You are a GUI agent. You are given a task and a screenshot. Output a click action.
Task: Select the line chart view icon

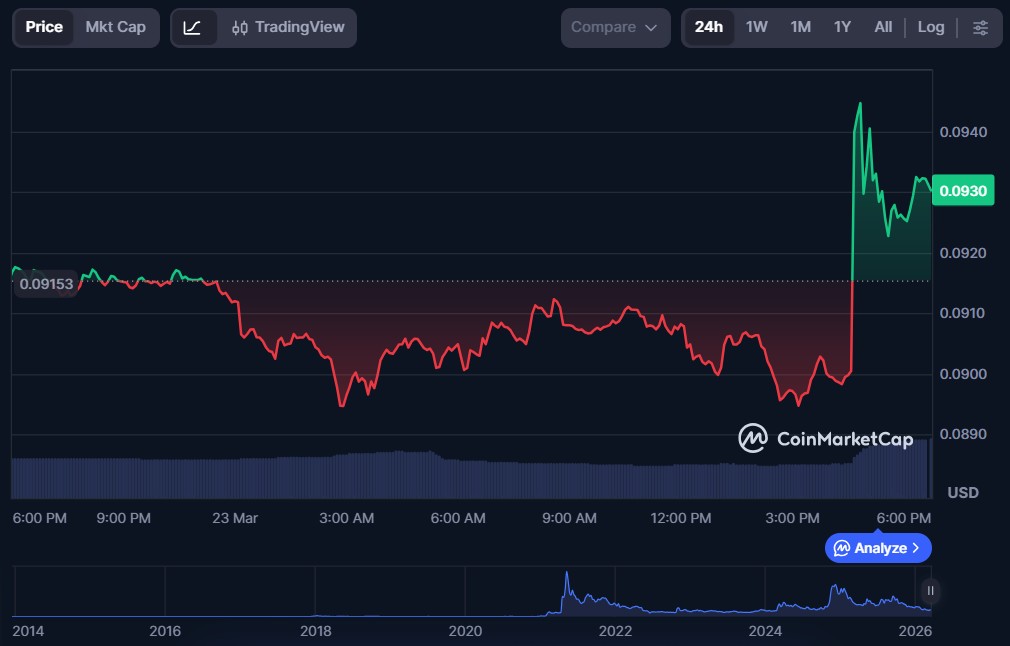(193, 28)
